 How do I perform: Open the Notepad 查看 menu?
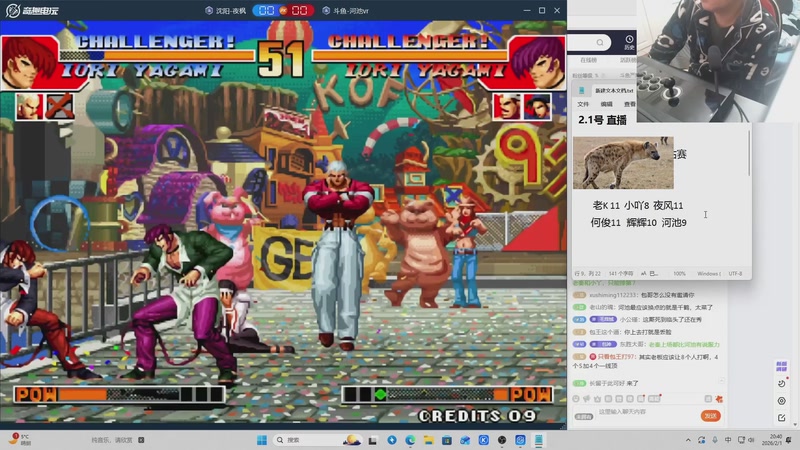pyautogui.click(x=630, y=104)
